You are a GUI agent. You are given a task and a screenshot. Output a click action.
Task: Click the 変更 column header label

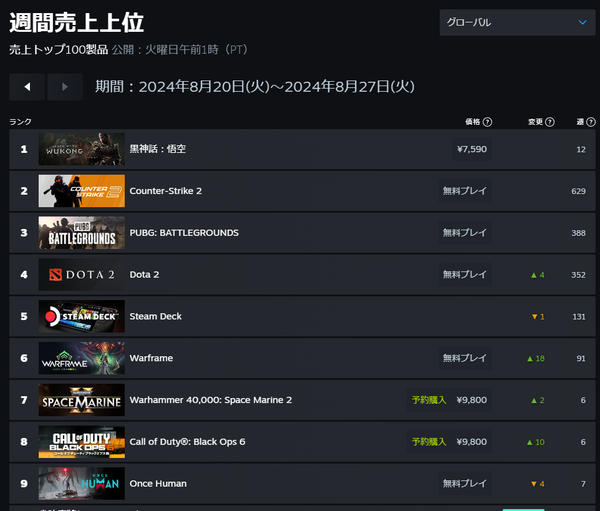pos(535,122)
